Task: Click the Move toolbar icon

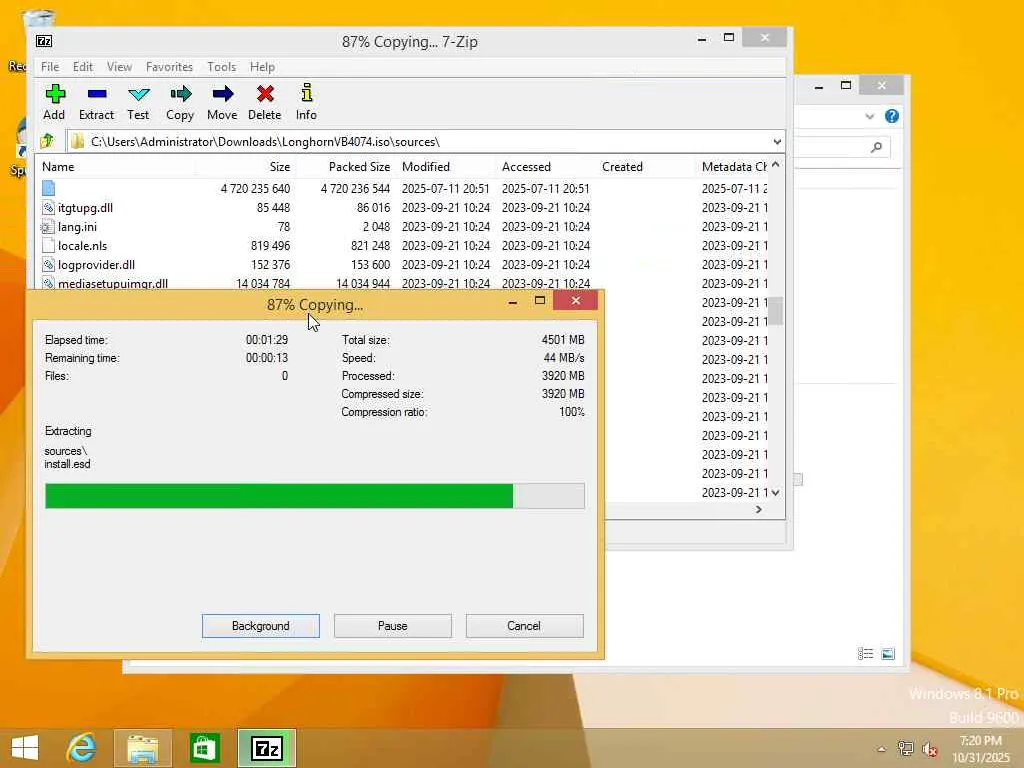Action: click(222, 94)
